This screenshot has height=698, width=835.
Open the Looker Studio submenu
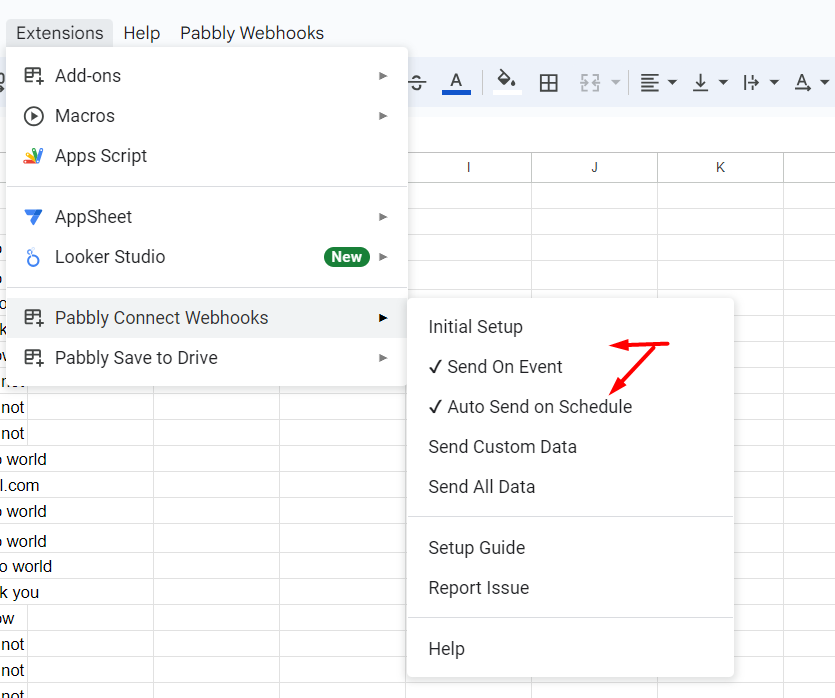[207, 257]
